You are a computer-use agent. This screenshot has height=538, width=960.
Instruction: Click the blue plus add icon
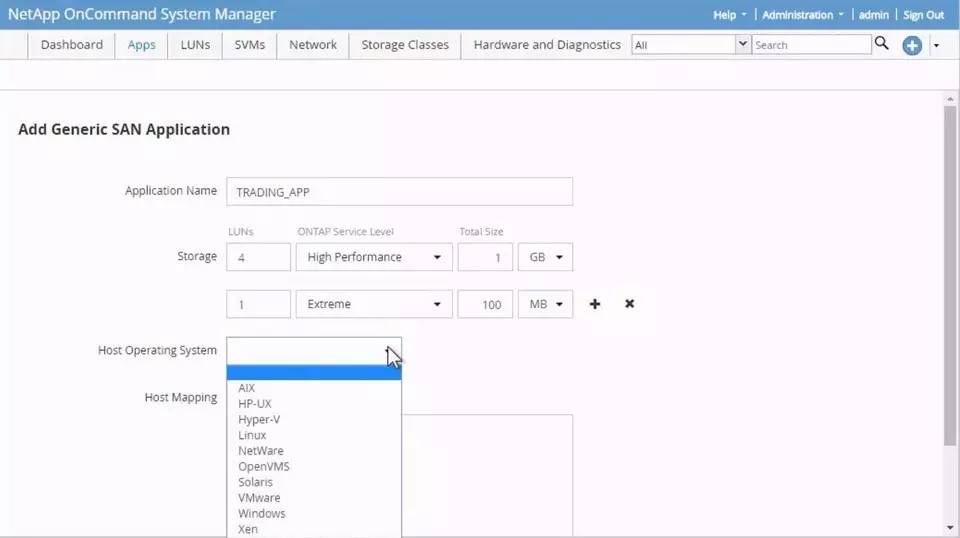(912, 45)
